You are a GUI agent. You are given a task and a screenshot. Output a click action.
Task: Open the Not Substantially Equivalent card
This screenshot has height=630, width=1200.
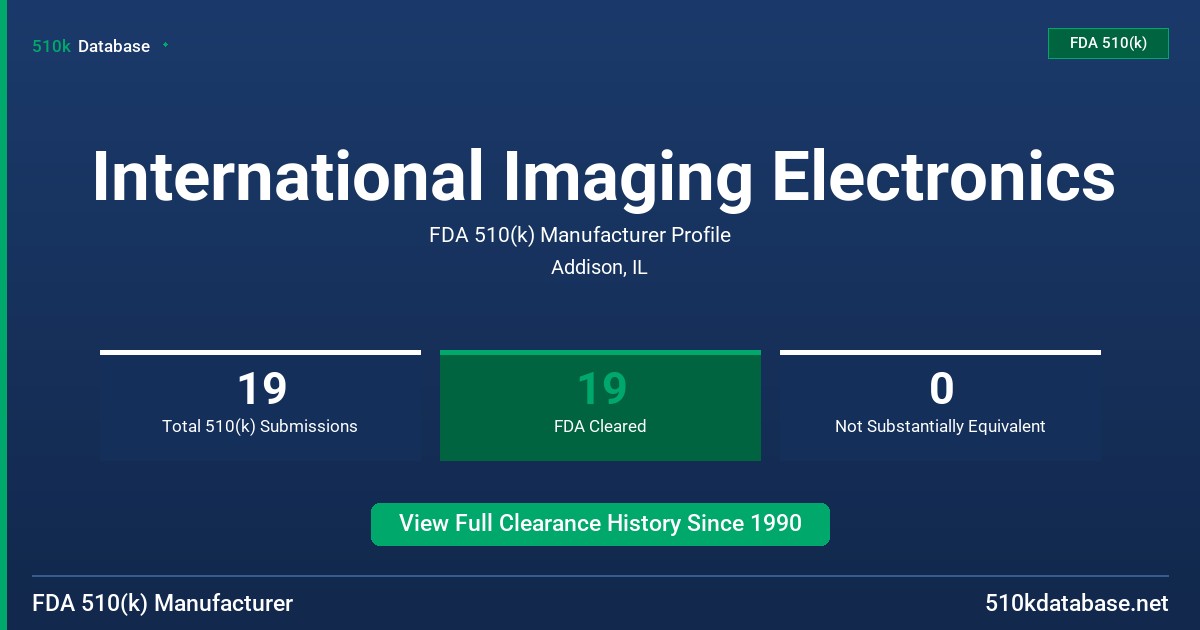tap(940, 405)
